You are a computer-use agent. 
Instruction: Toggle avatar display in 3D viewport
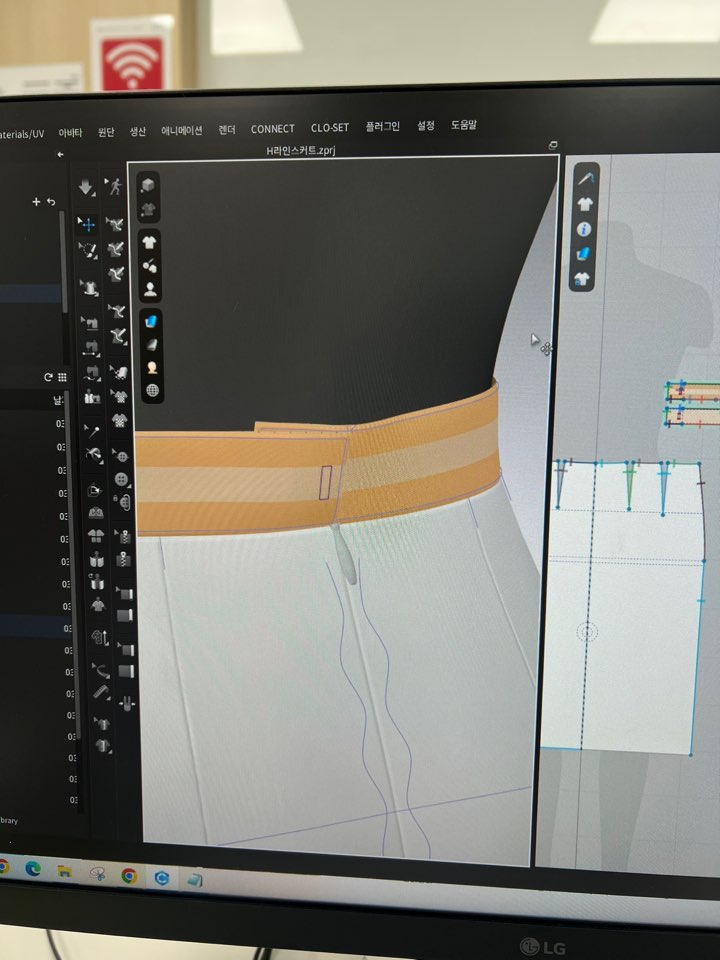coord(150,290)
